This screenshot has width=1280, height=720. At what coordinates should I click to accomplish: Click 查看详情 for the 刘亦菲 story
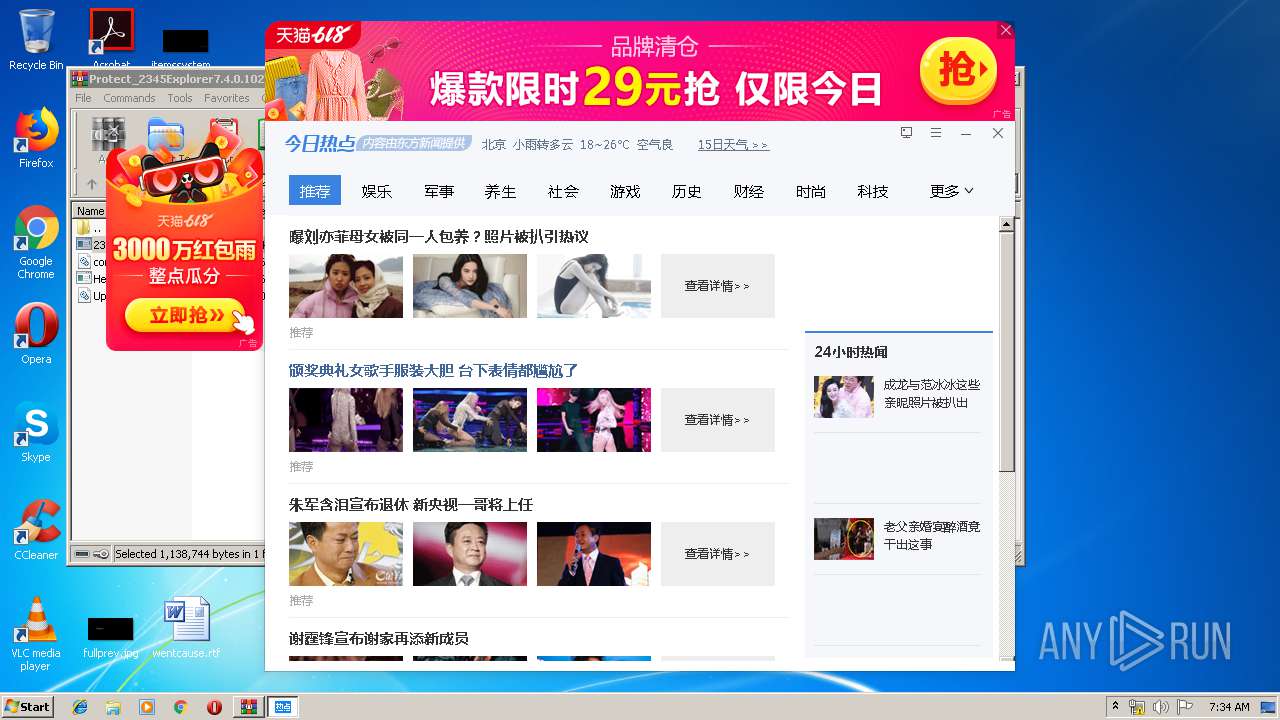point(717,286)
